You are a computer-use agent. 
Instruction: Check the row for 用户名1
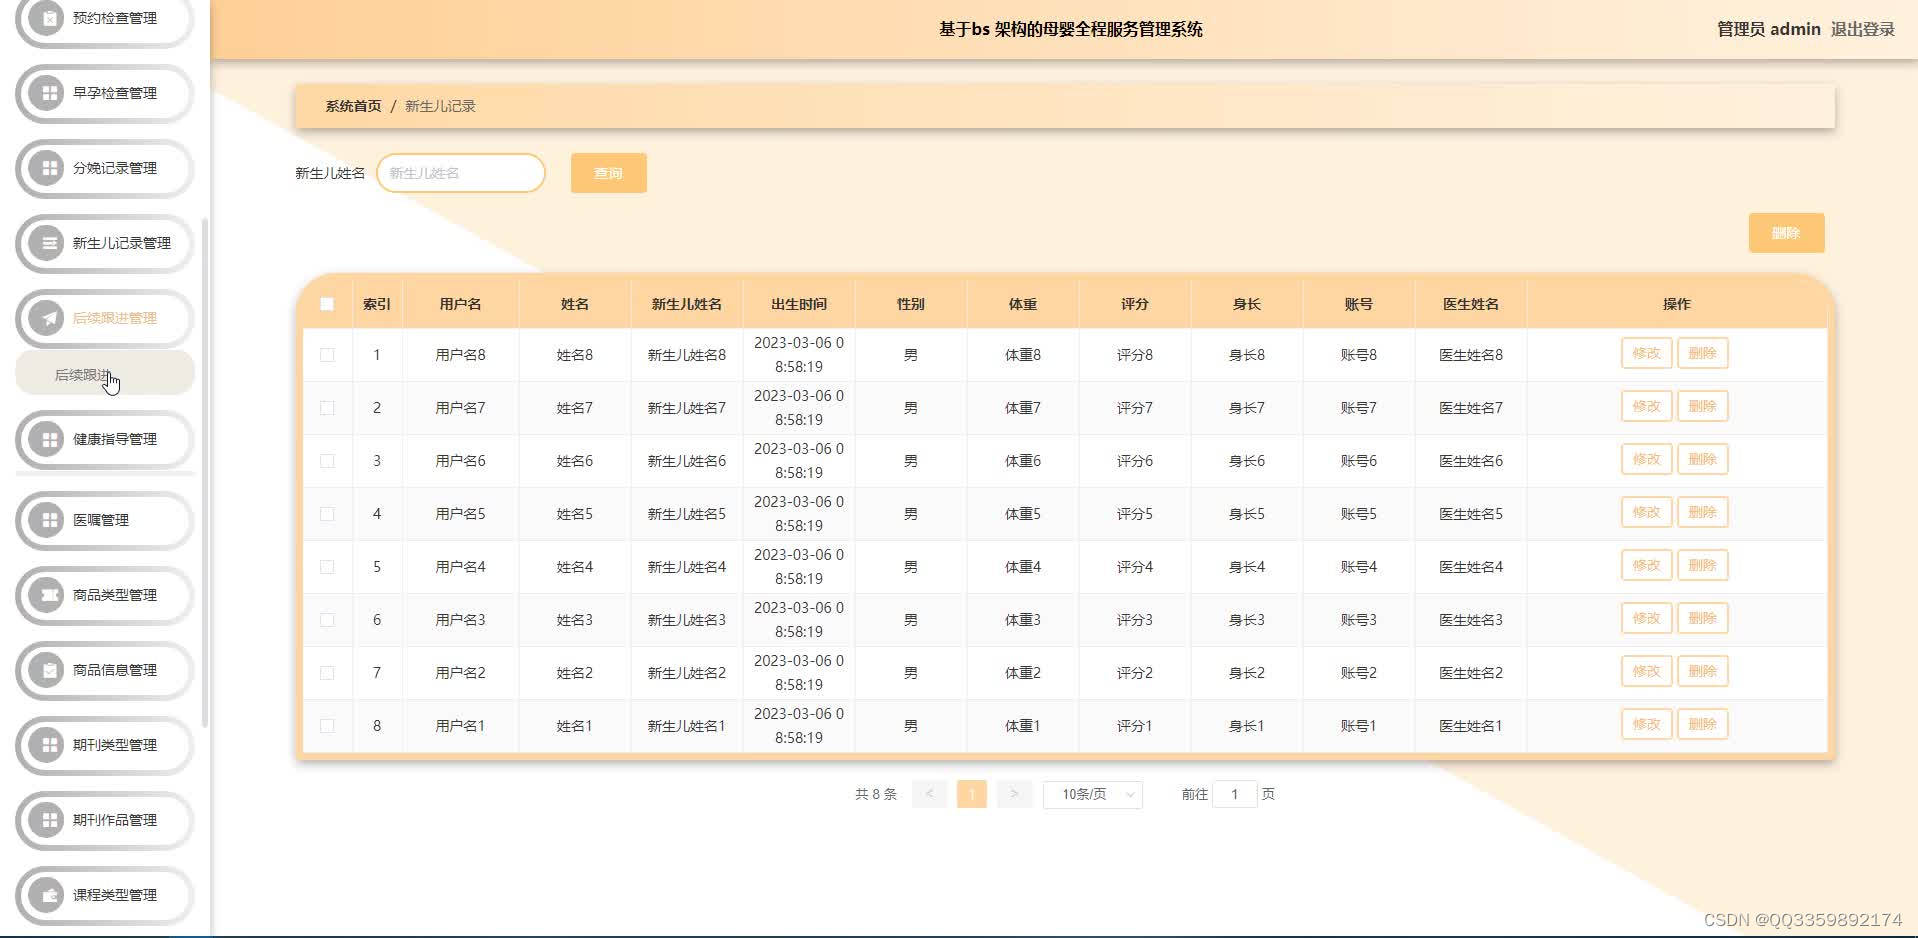tap(327, 726)
